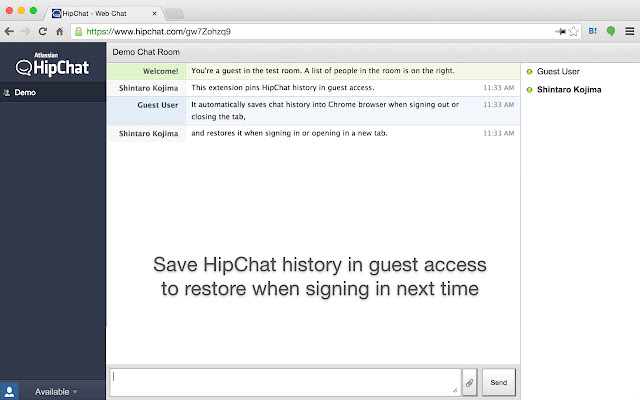Image resolution: width=640 pixels, height=400 pixels.
Task: Select the HipChat - Web Chat tab
Action: point(102,13)
